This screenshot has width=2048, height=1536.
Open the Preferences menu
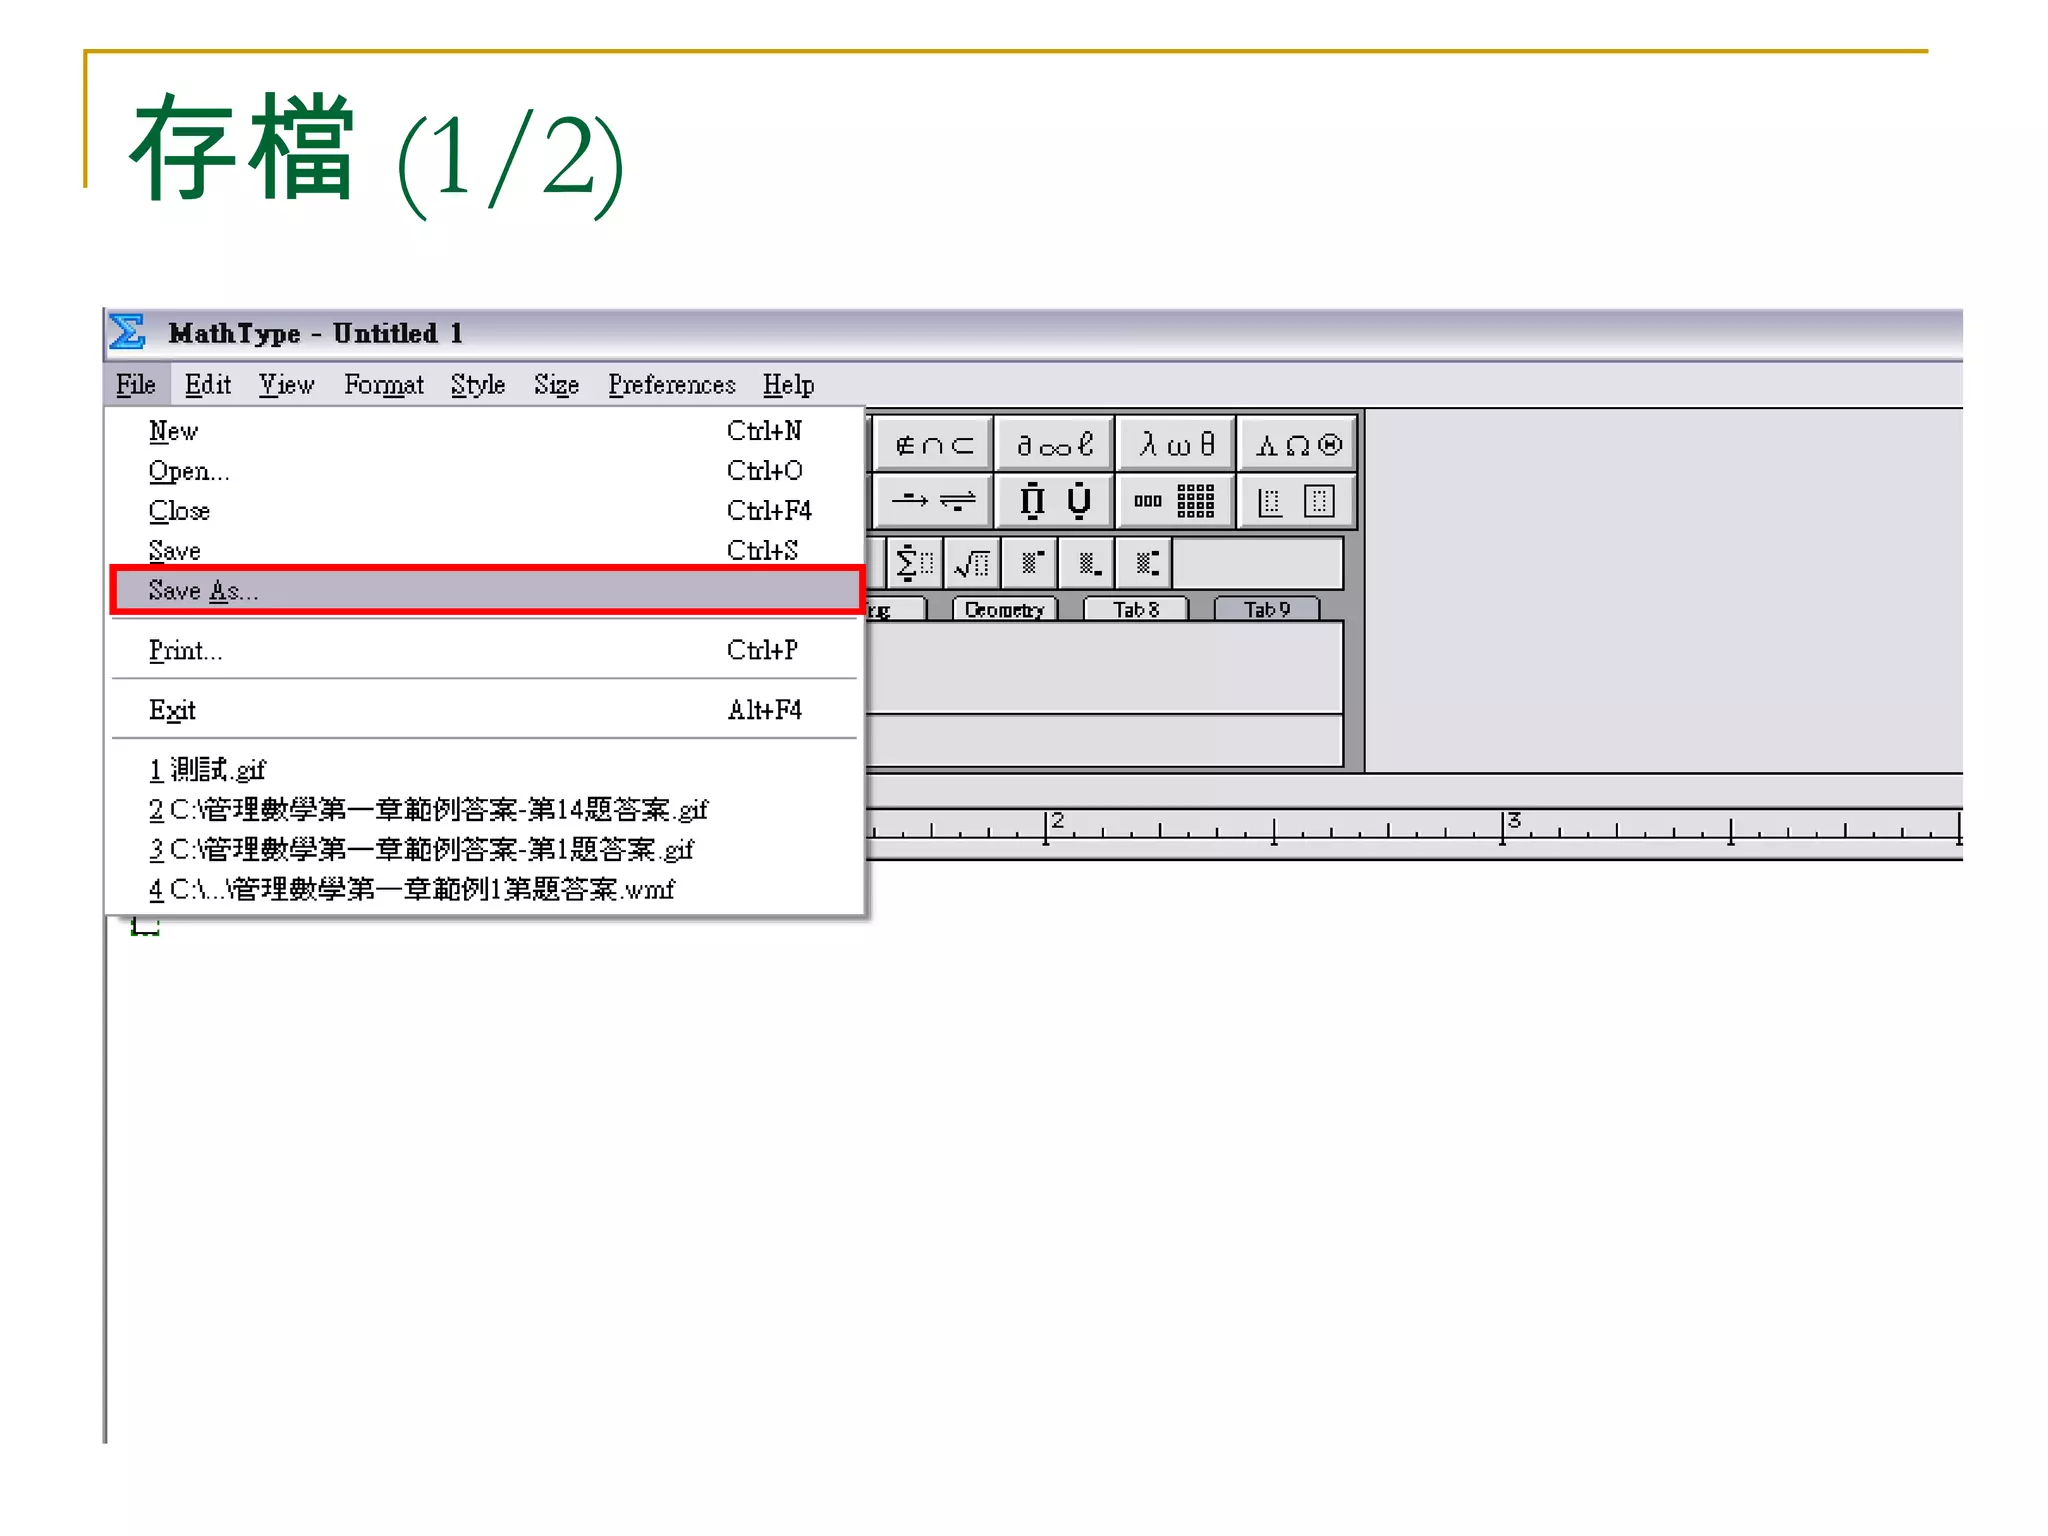coord(671,385)
